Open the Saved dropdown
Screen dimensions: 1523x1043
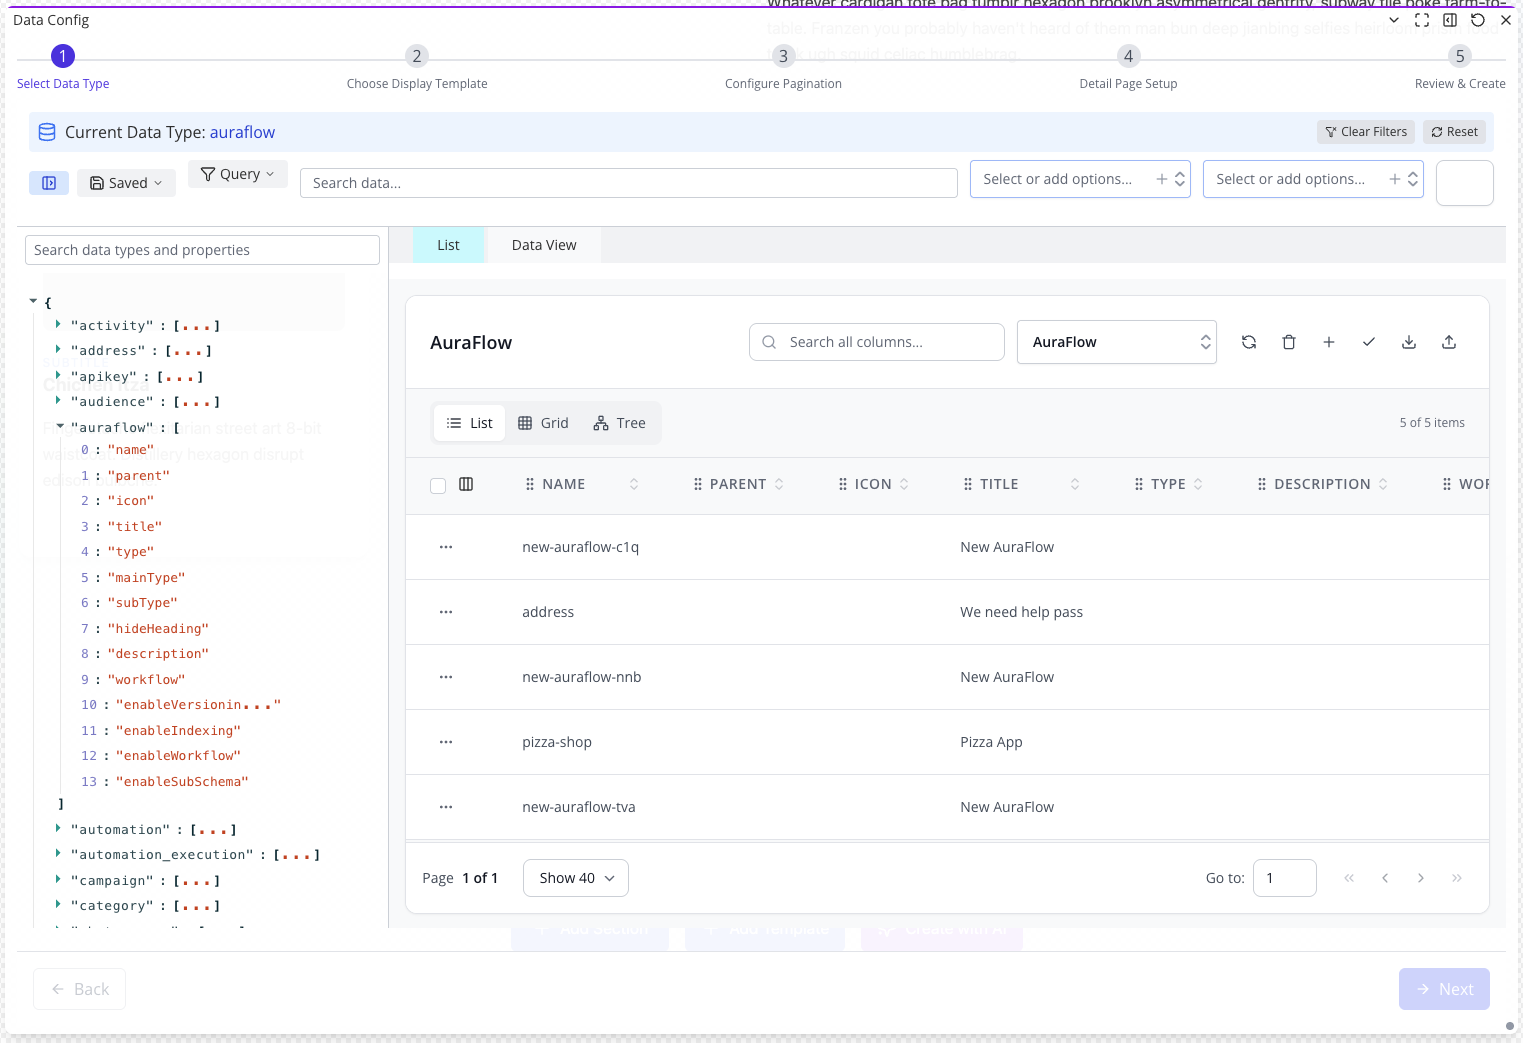tap(126, 183)
